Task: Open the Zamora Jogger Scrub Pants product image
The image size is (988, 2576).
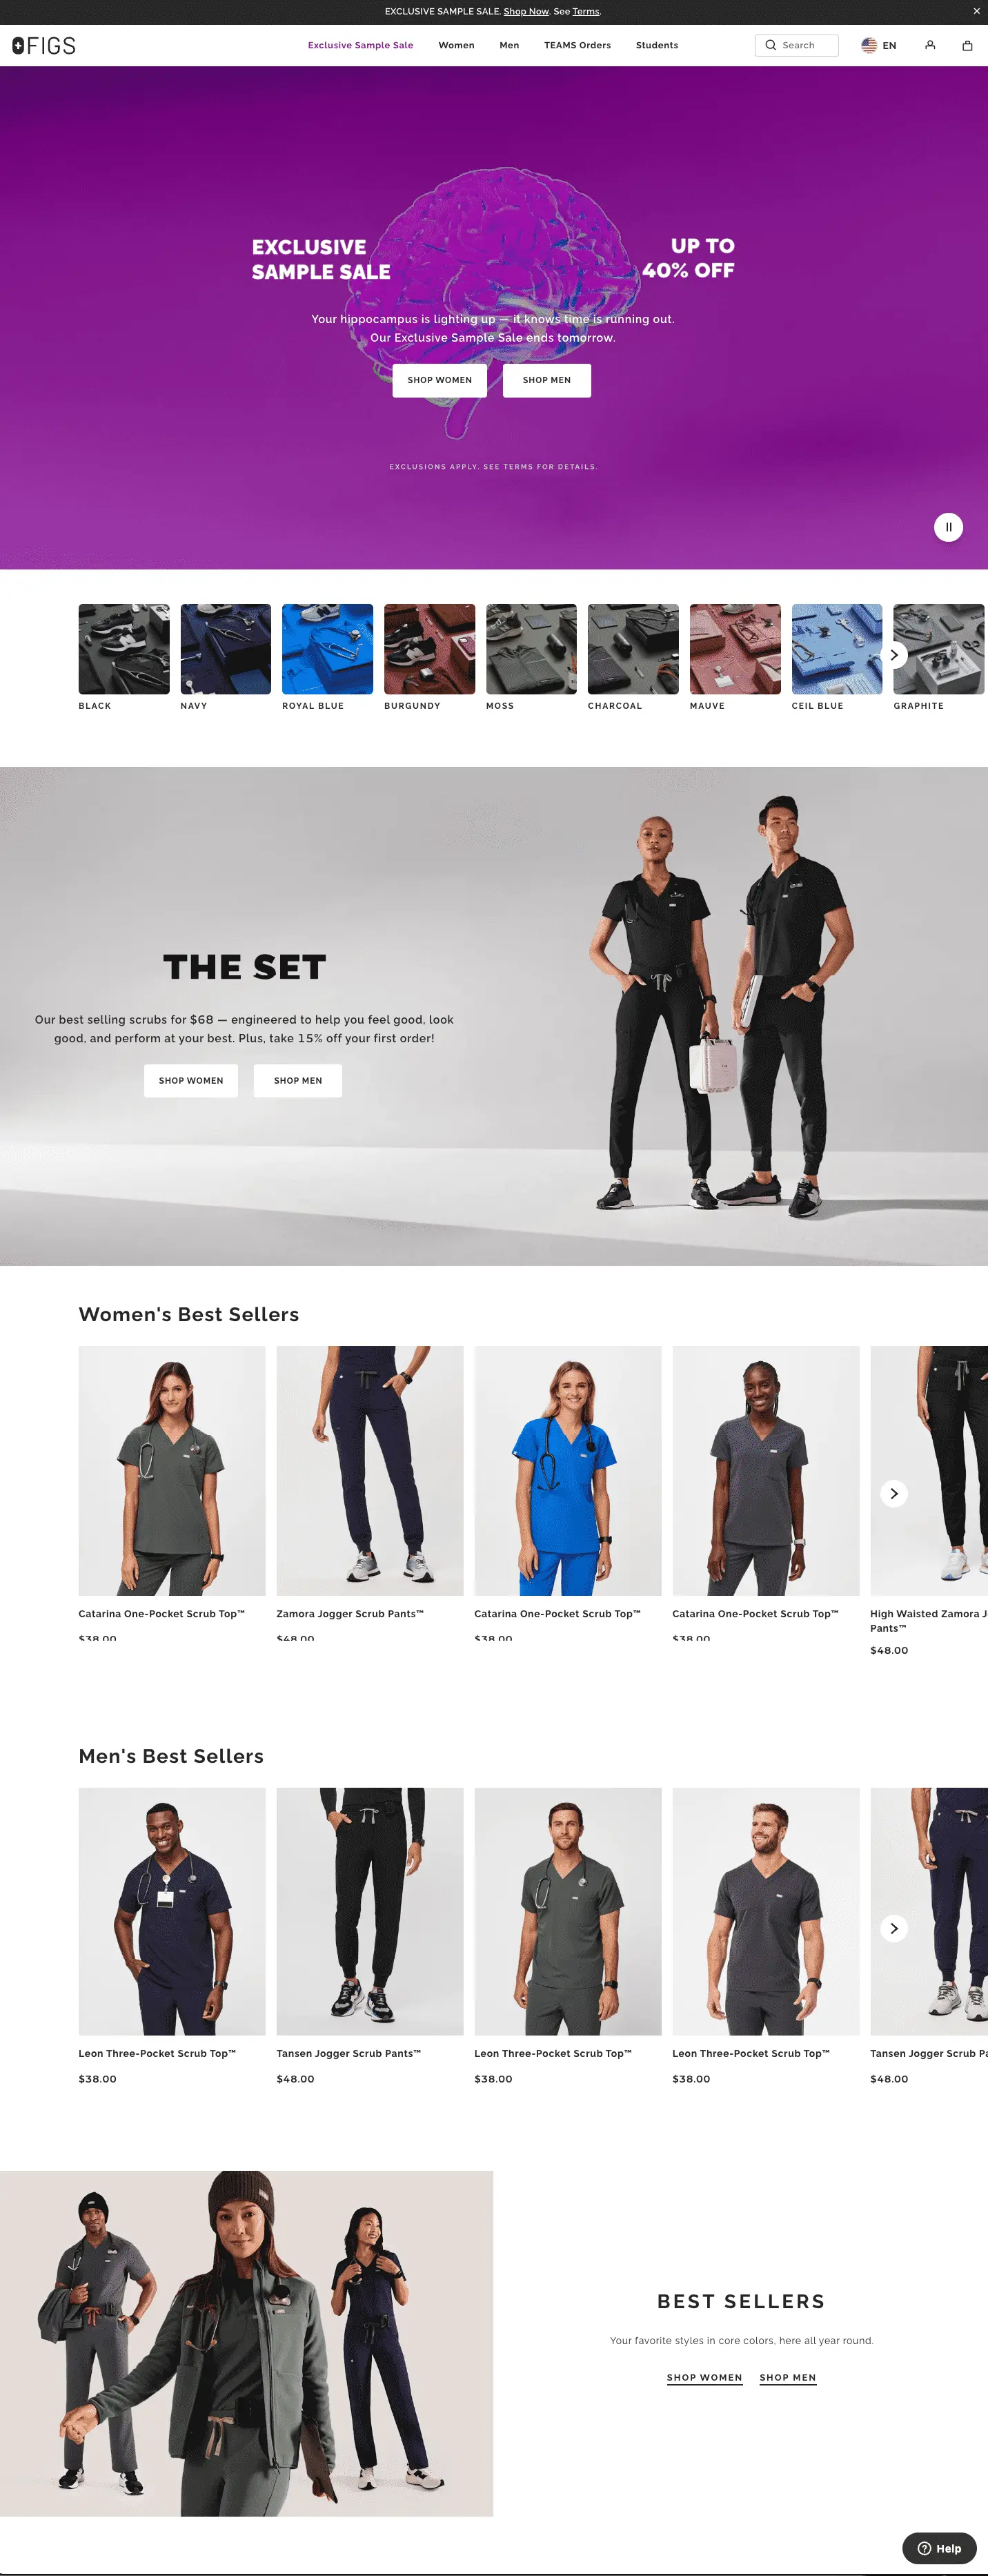Action: point(370,1470)
